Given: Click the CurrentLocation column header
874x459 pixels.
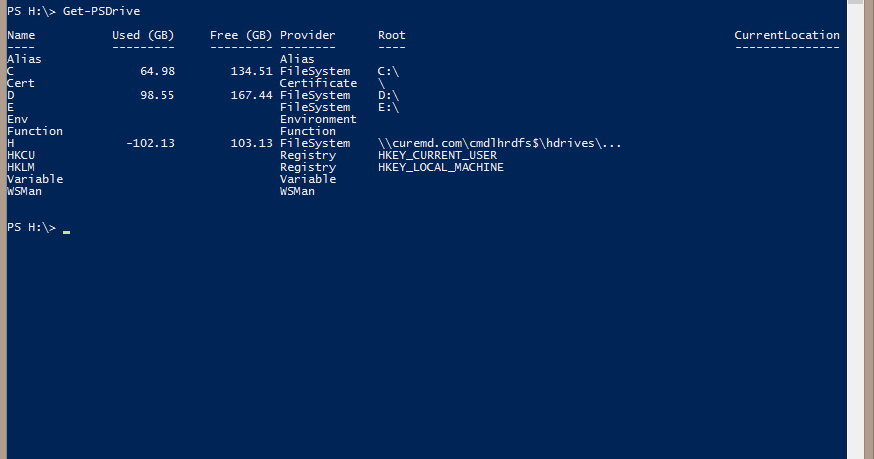Looking at the screenshot, I should pyautogui.click(x=786, y=35).
